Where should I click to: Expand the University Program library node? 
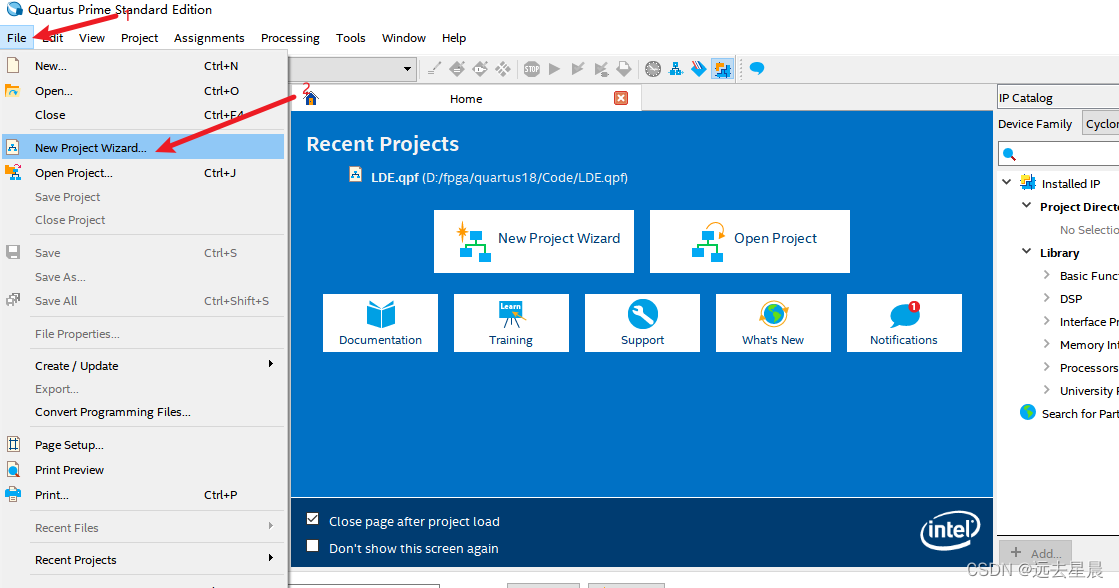[1046, 389]
